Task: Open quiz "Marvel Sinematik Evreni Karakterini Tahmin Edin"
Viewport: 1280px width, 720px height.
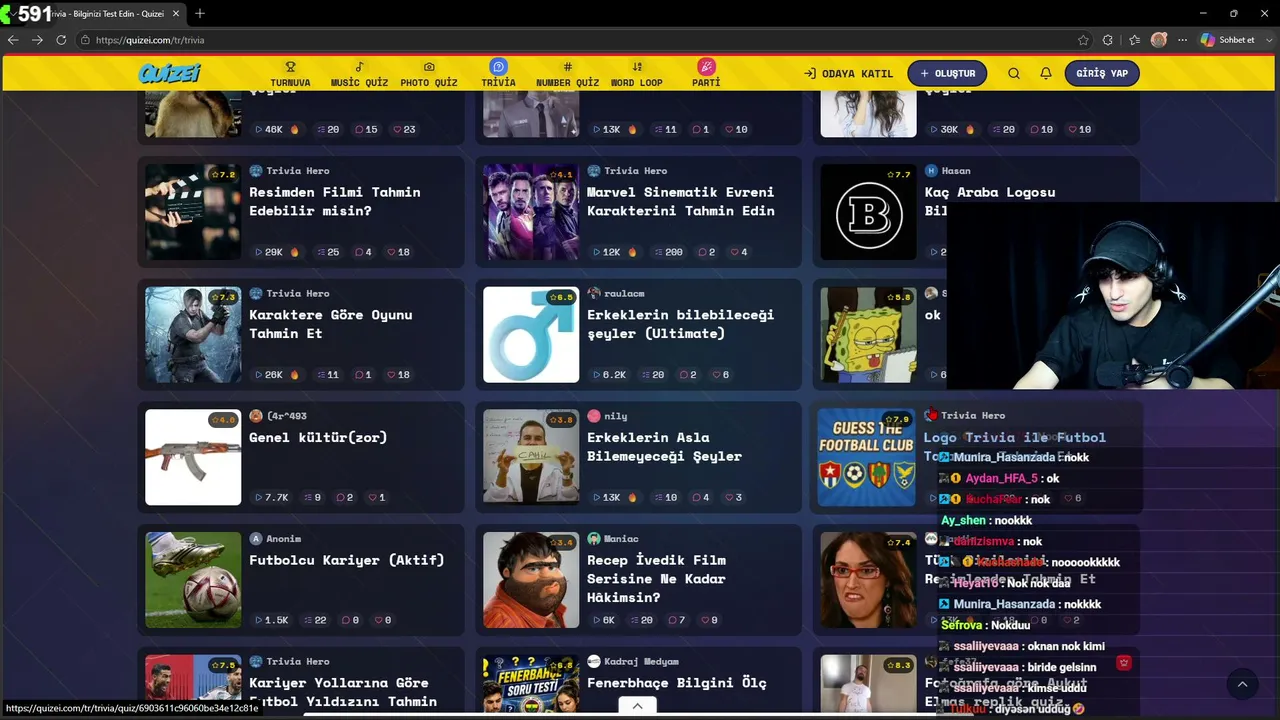Action: point(680,201)
